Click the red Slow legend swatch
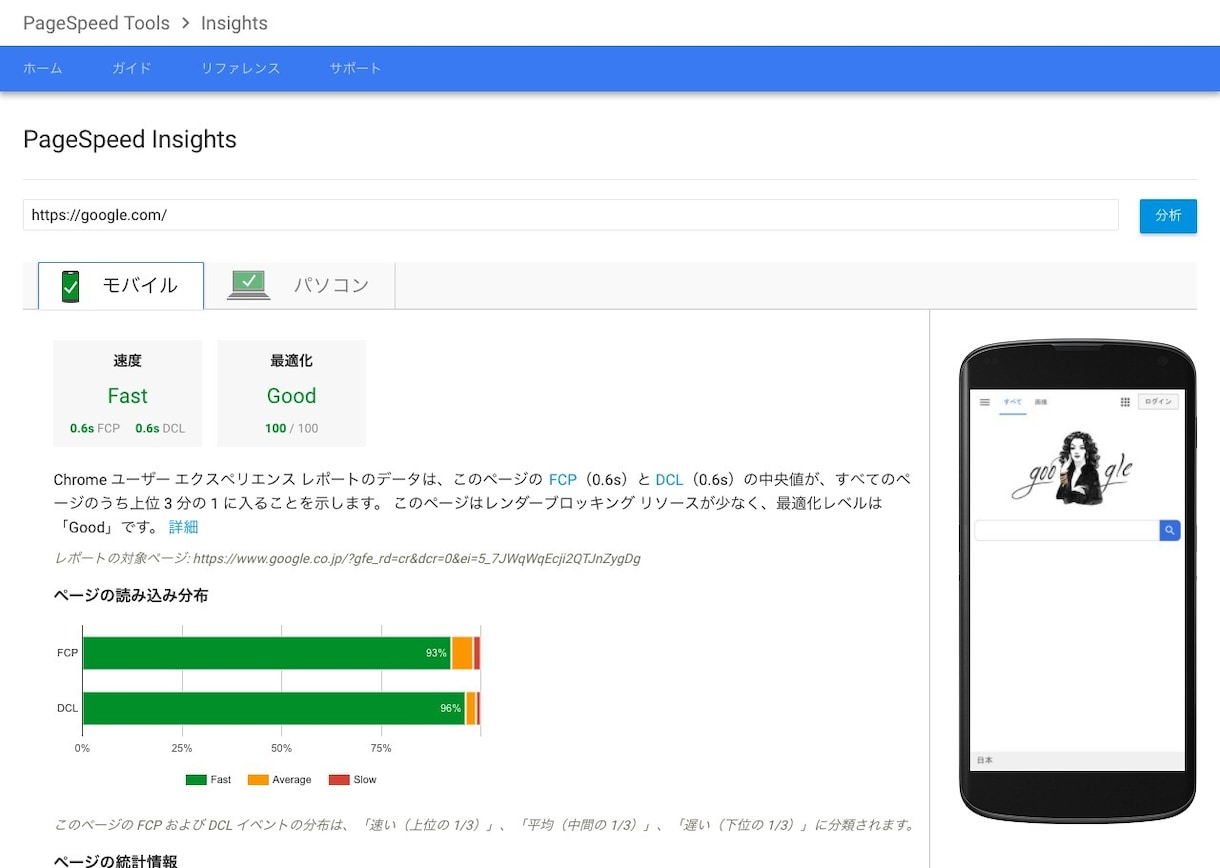The height and width of the screenshot is (868, 1220). (339, 780)
